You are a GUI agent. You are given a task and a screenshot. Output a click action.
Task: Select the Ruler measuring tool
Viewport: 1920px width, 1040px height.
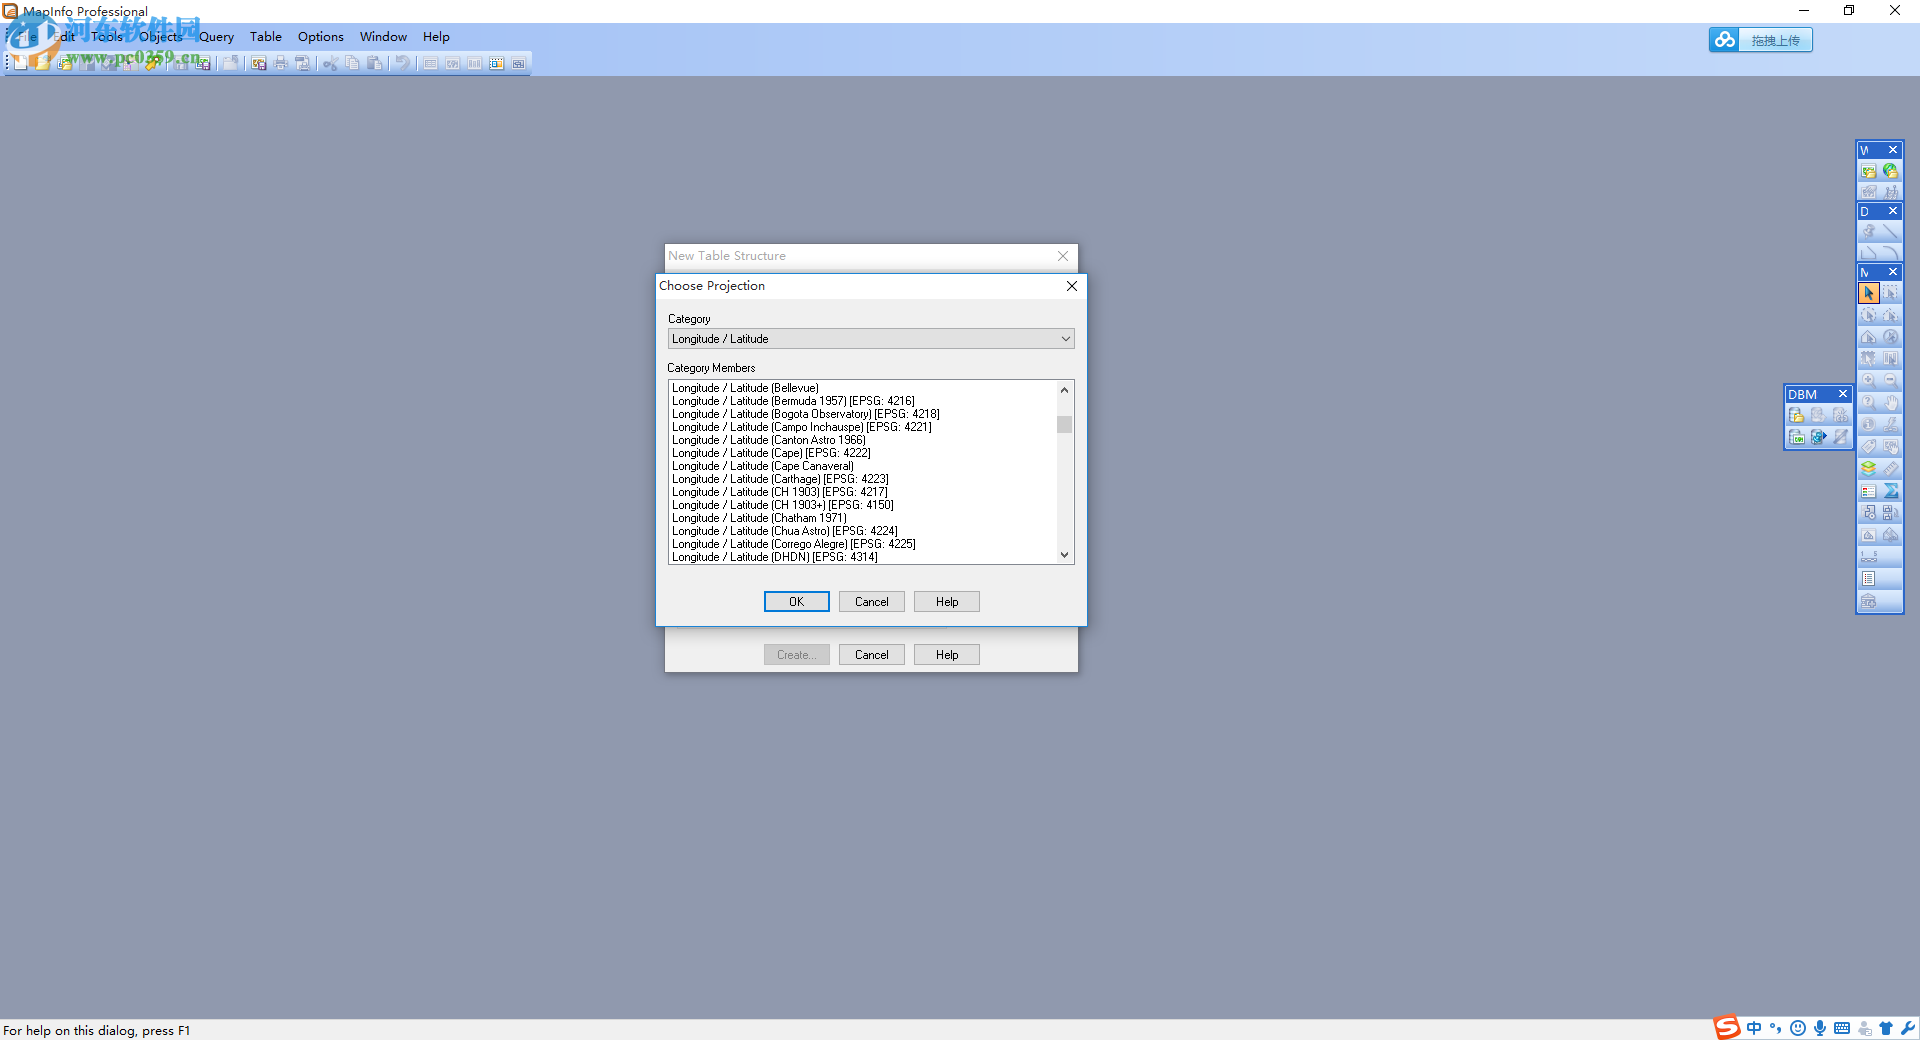[1890, 468]
